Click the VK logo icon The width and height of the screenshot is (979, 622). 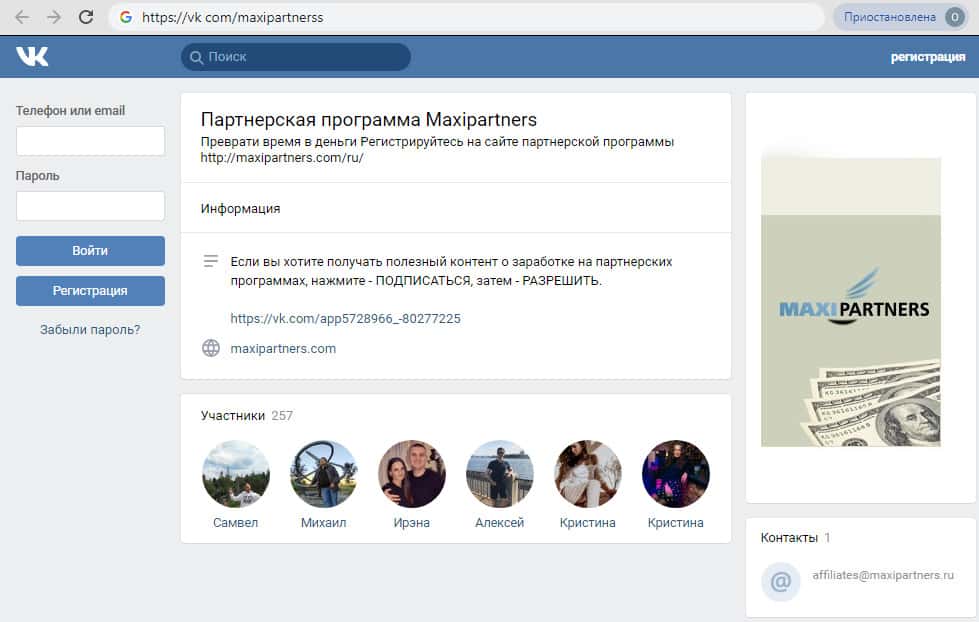point(32,57)
